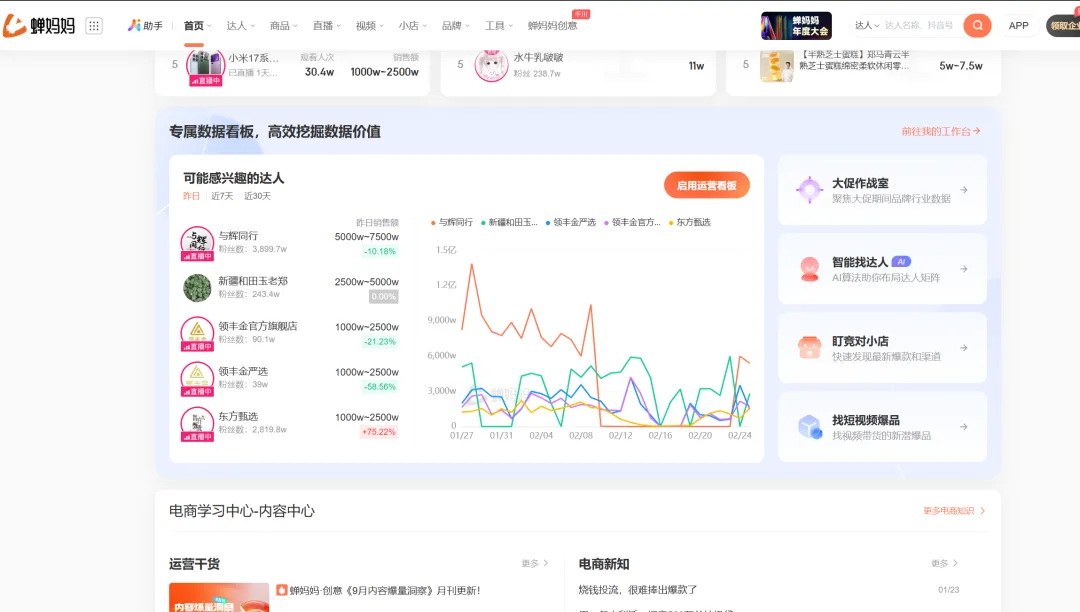
Task: Click 东方甄选 name text
Action: 238,416
